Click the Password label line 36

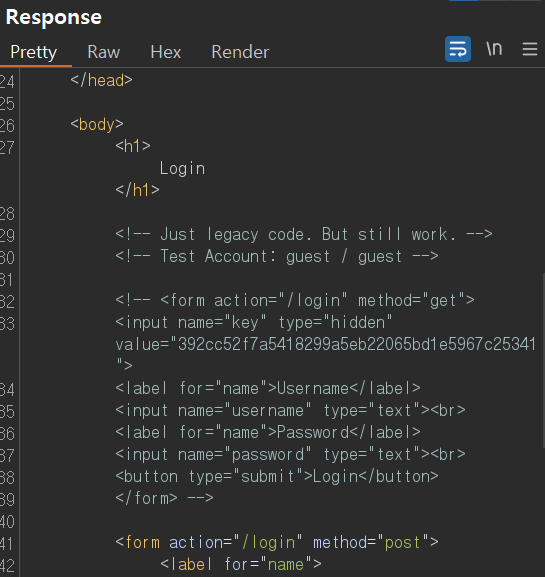click(268, 432)
